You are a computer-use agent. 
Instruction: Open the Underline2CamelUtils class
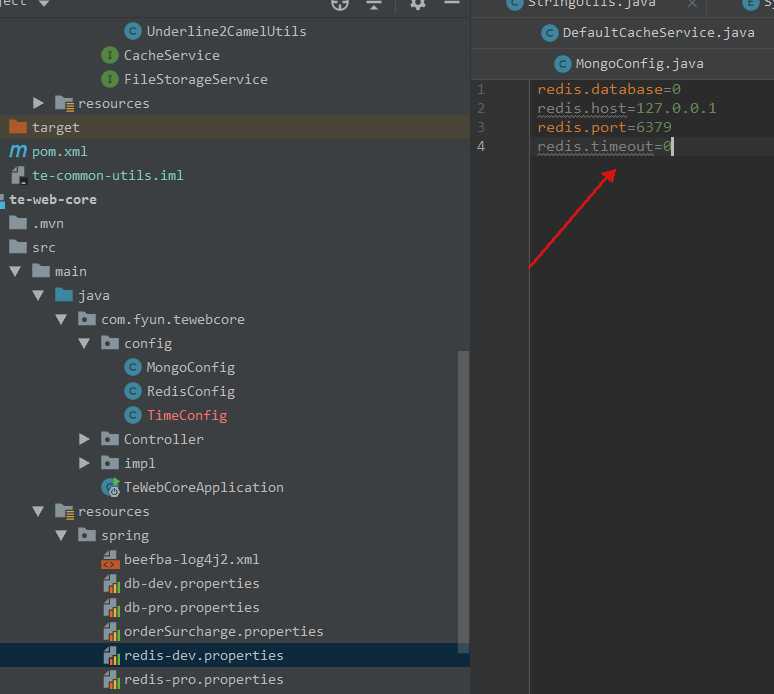point(226,32)
